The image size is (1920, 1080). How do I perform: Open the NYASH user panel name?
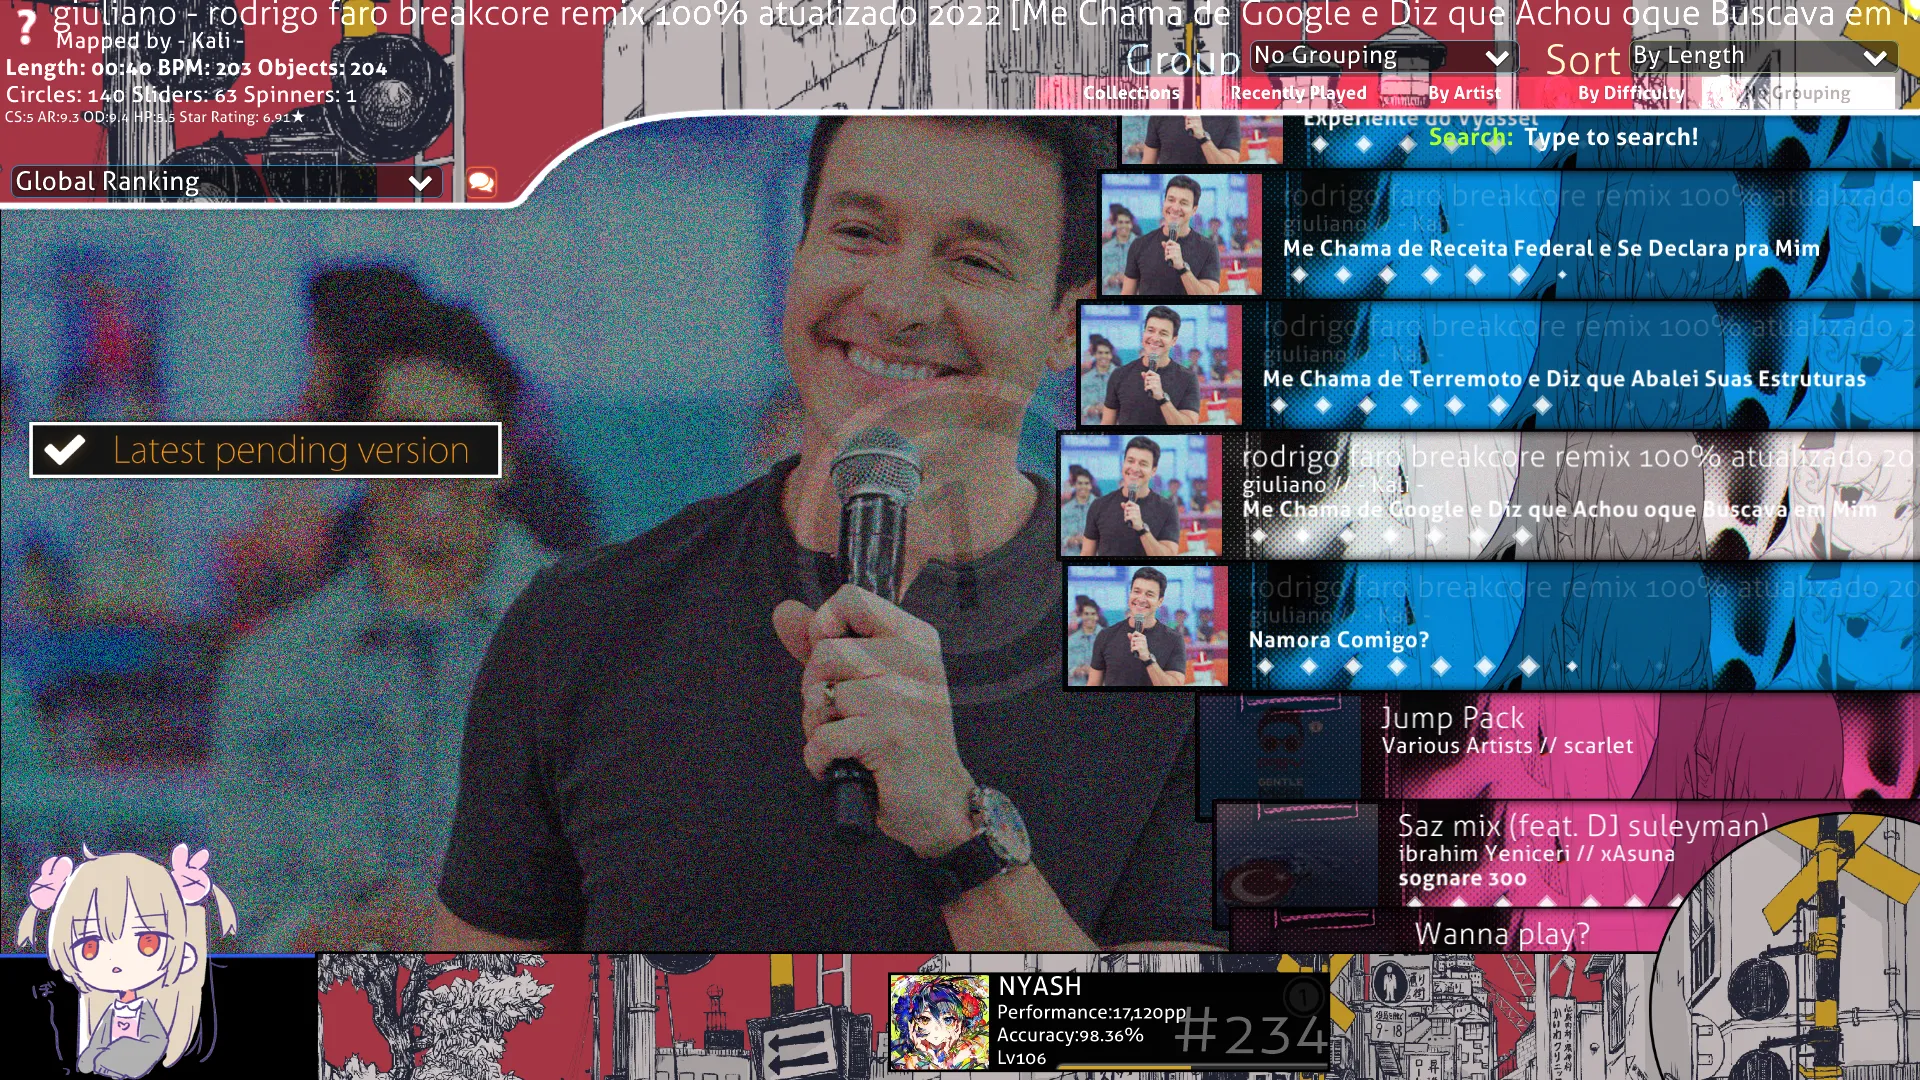(1039, 986)
